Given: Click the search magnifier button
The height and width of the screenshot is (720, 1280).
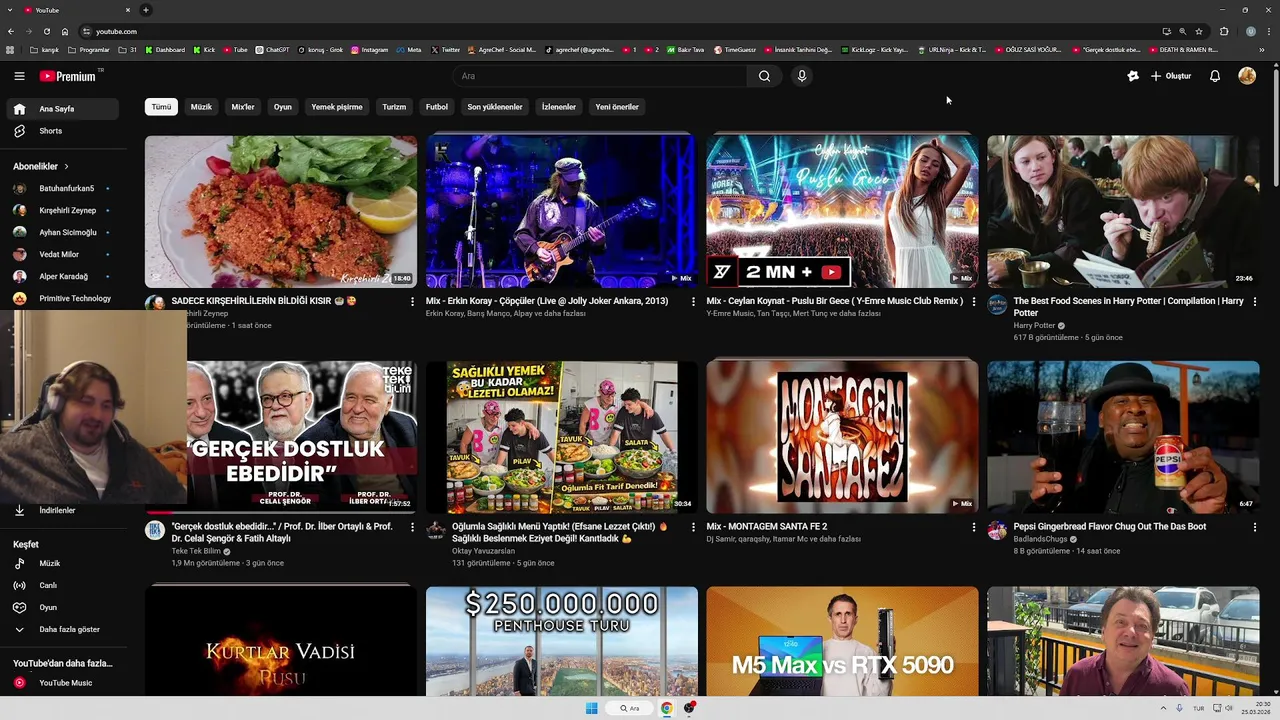Looking at the screenshot, I should click(x=764, y=76).
